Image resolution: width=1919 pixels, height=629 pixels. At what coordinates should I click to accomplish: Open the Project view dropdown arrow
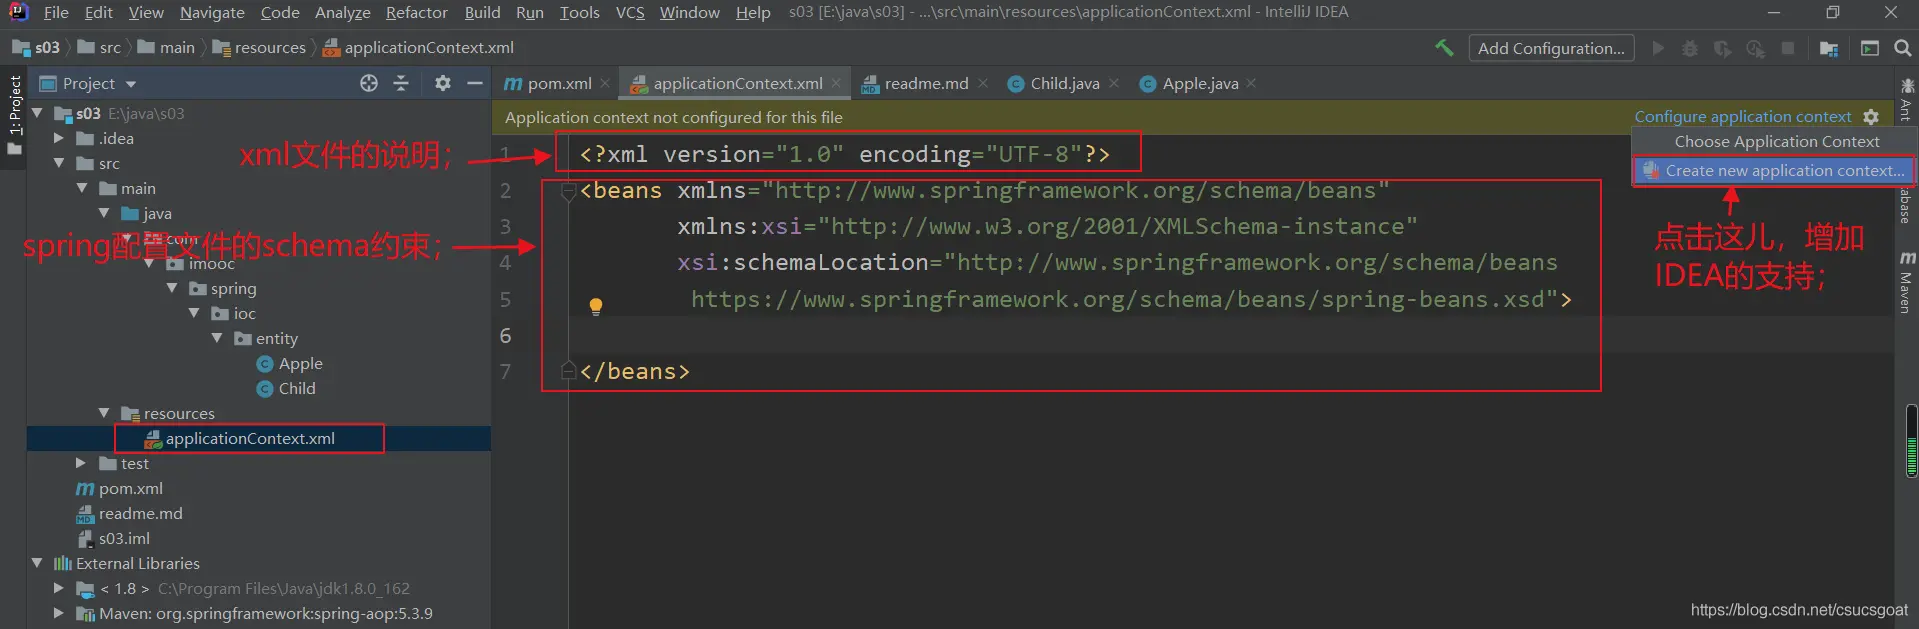131,84
